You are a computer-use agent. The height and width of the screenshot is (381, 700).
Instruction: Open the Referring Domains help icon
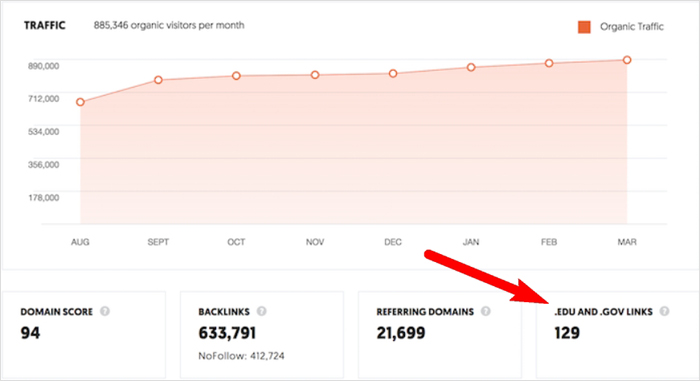click(486, 311)
